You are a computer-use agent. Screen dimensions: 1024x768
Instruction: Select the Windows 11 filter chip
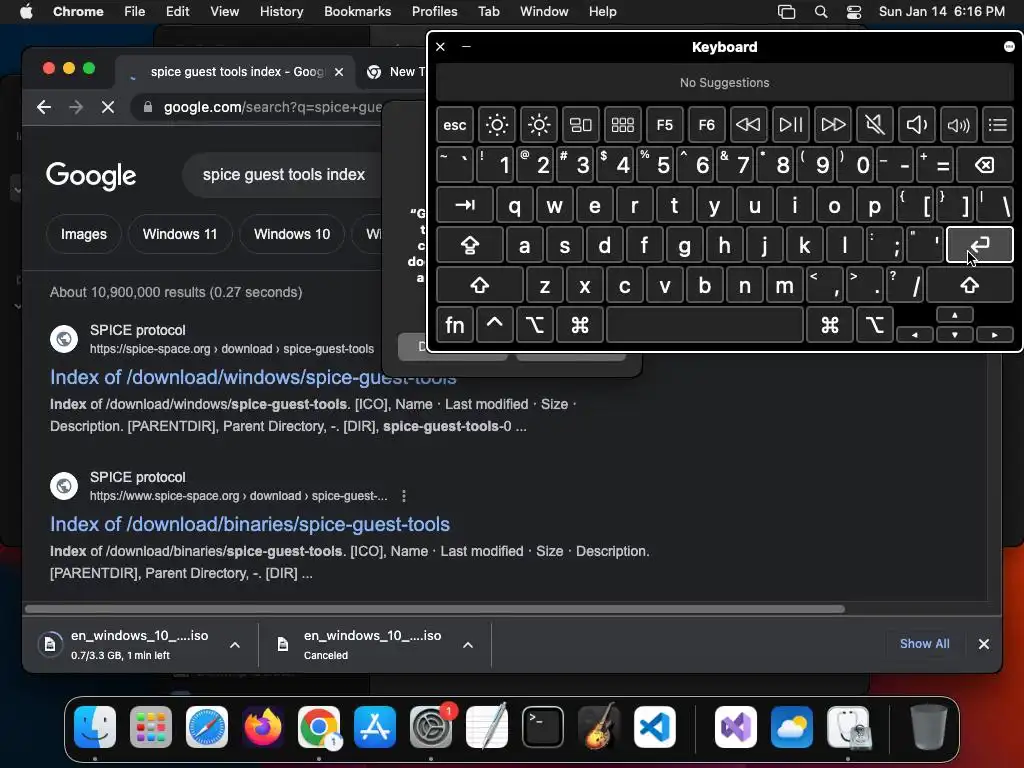(x=180, y=234)
